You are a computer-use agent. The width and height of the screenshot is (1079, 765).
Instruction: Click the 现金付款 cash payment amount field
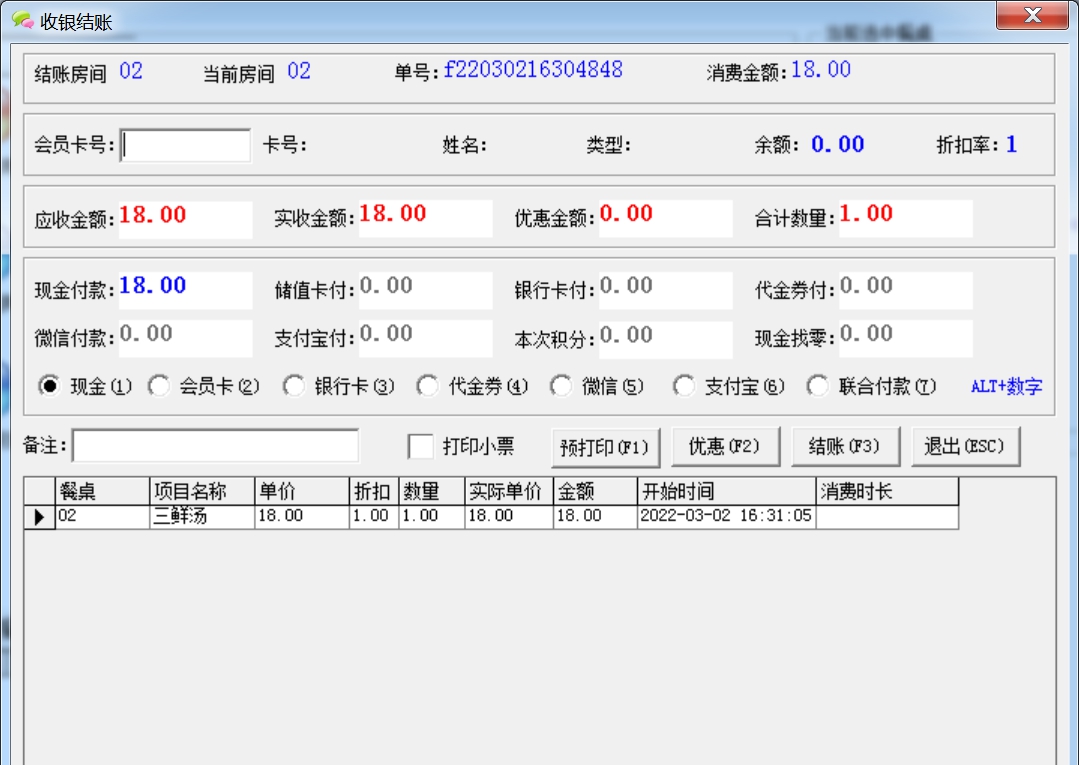click(185, 289)
